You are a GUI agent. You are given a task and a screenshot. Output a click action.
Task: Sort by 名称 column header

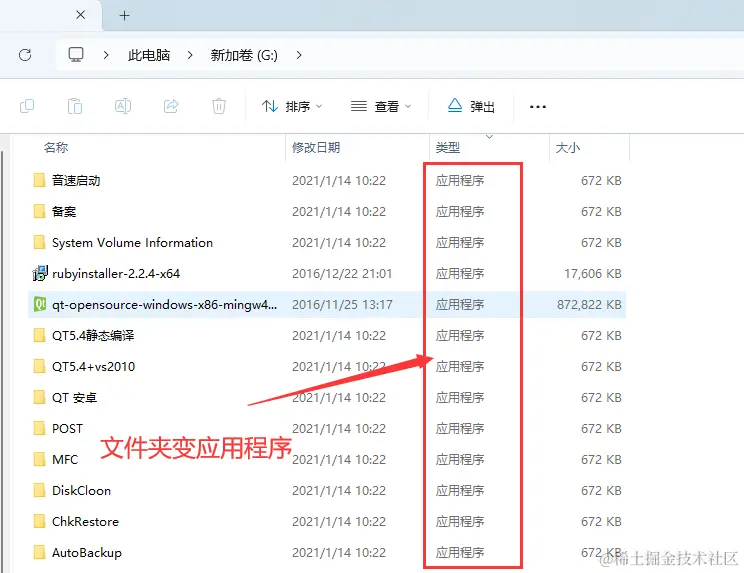coord(56,148)
